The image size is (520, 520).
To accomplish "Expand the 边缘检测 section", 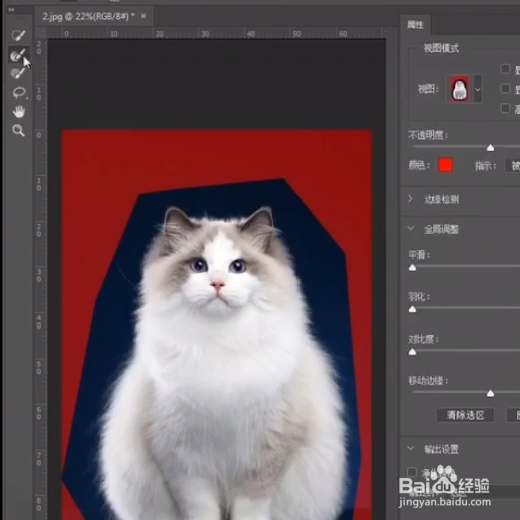I will [x=410, y=199].
